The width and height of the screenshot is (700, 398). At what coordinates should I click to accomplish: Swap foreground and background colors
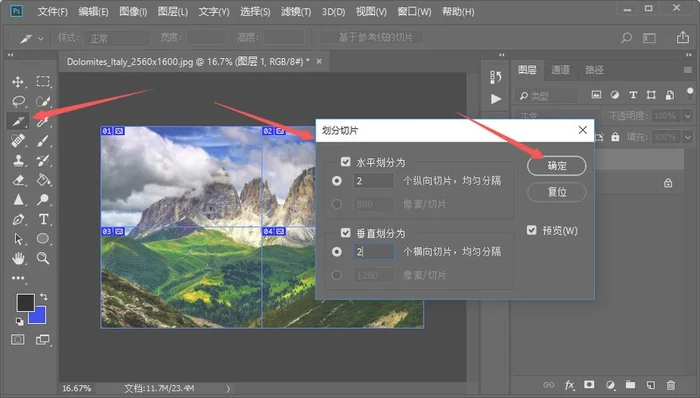43,296
